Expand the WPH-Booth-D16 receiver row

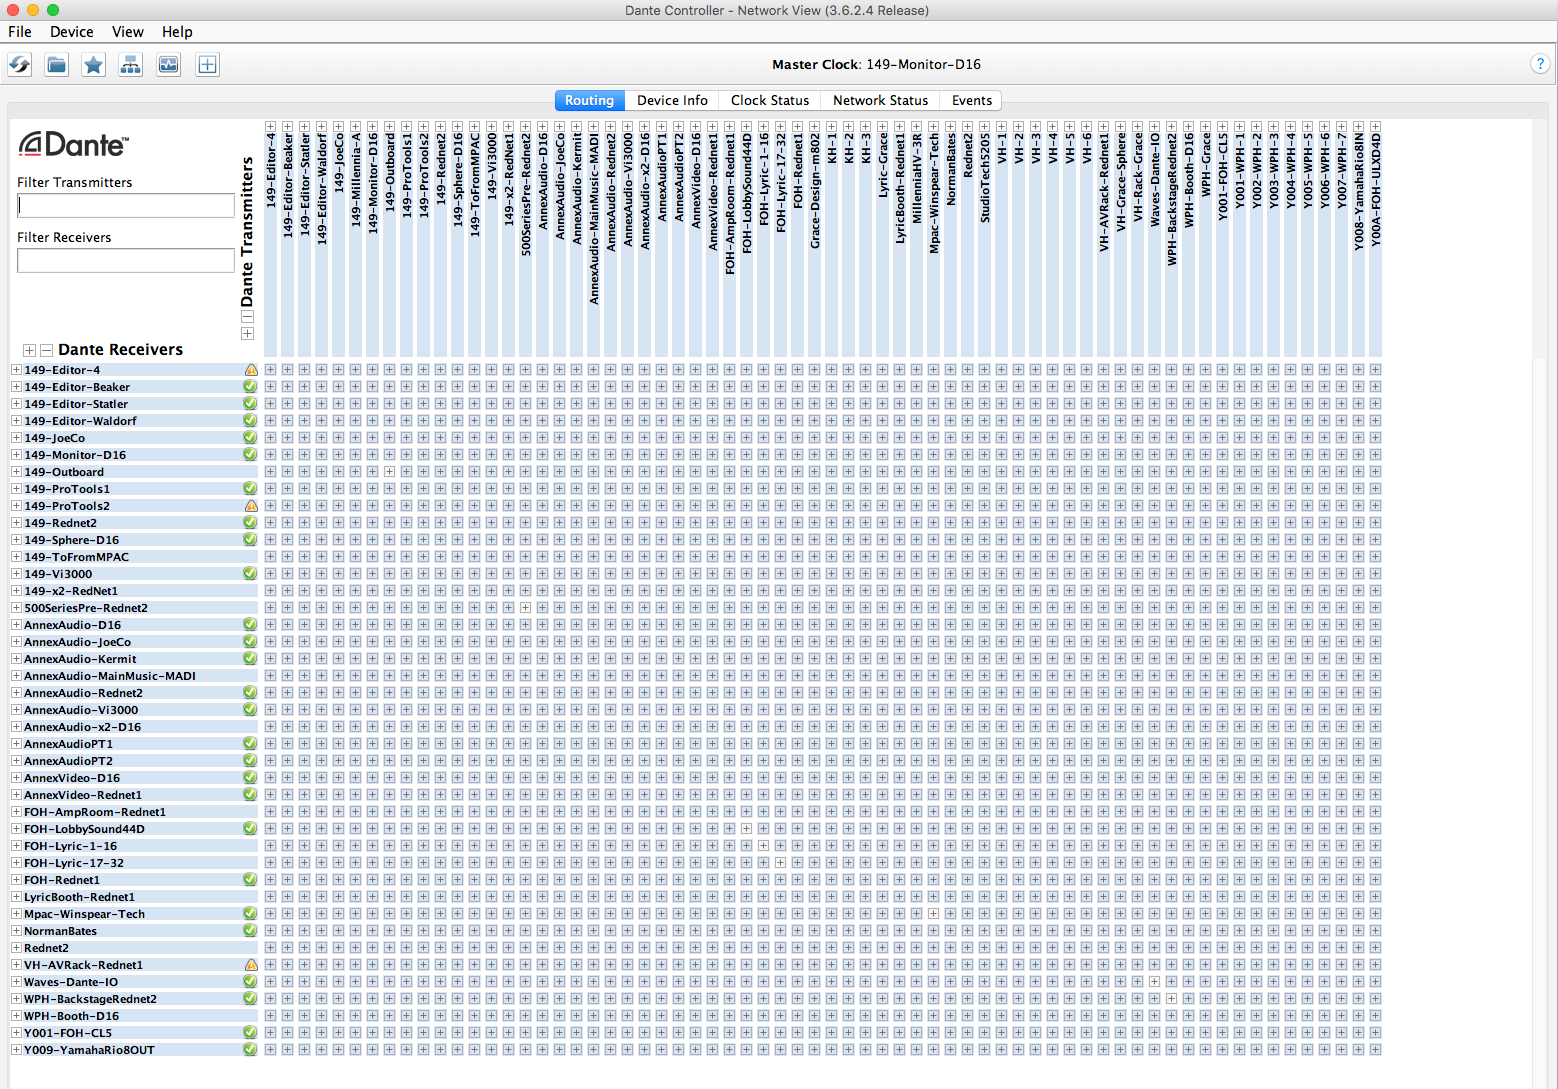click(x=16, y=1016)
